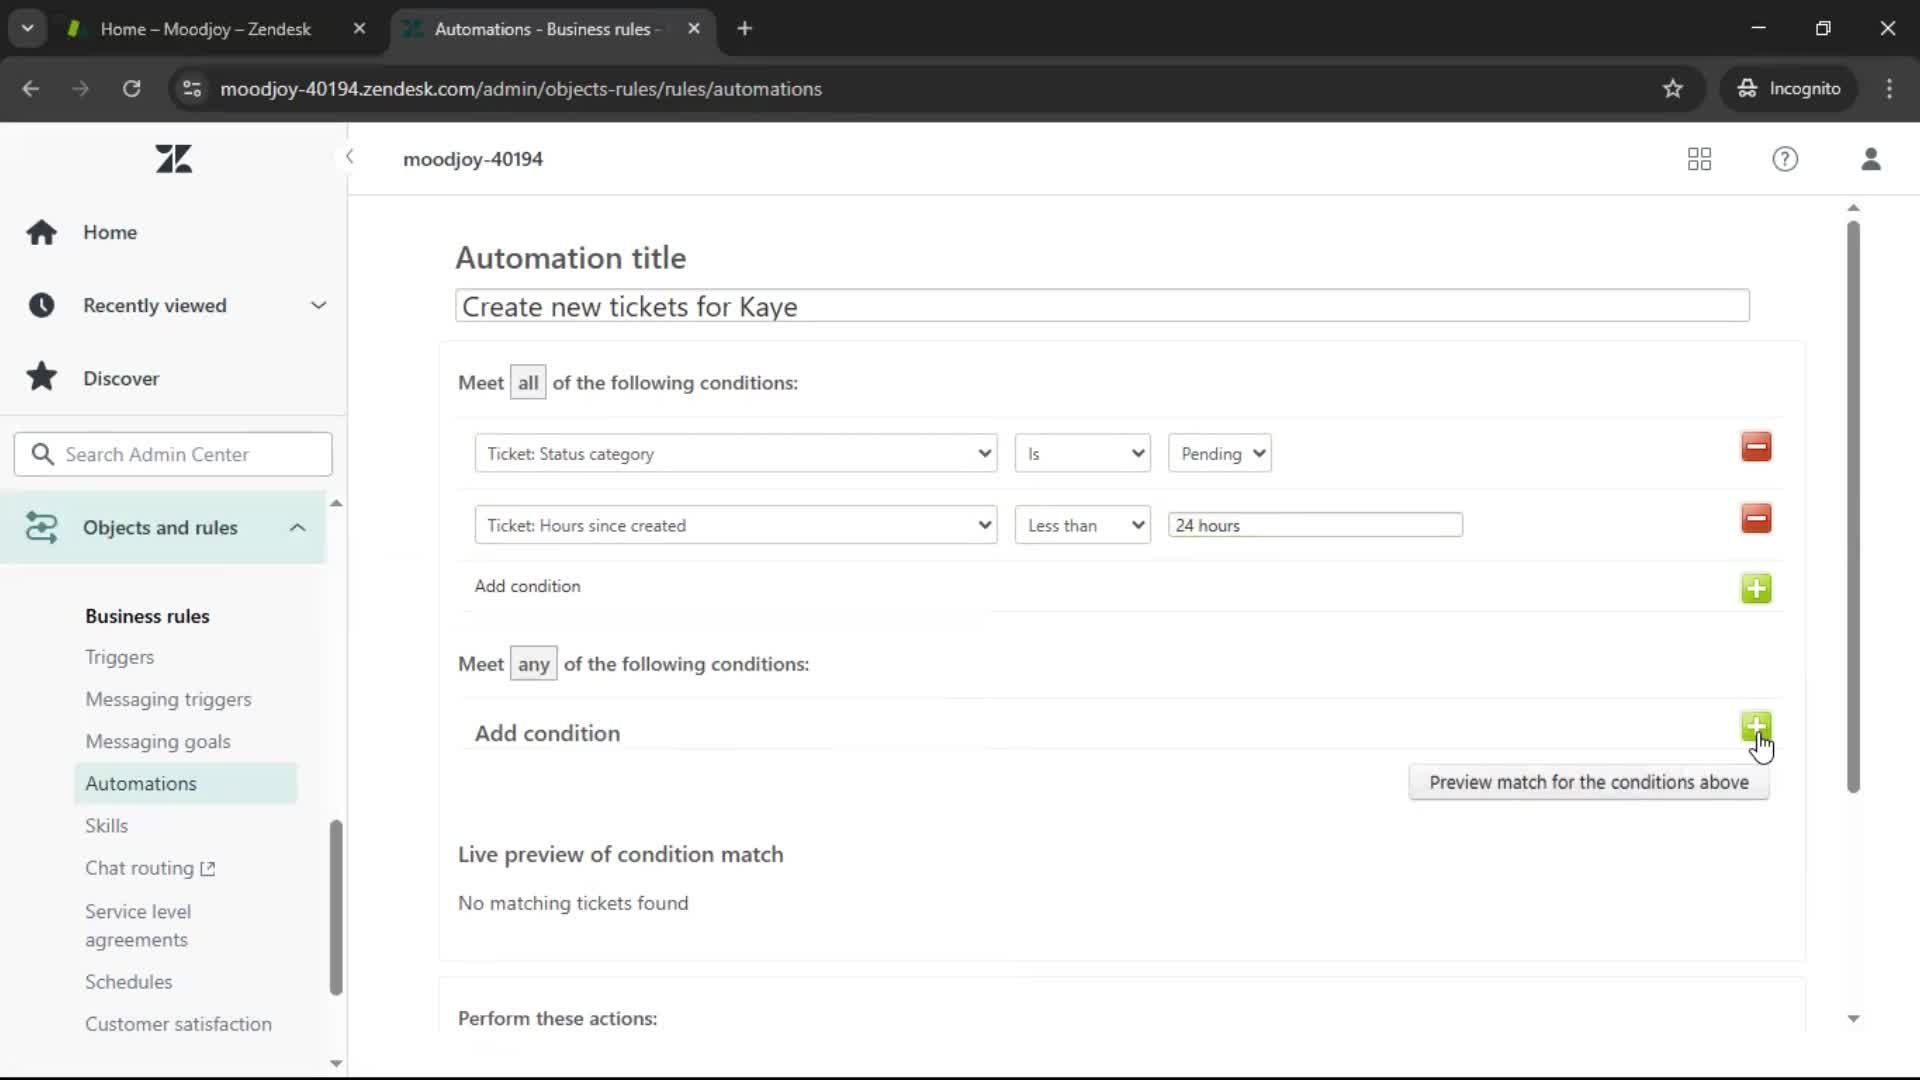Image resolution: width=1920 pixels, height=1080 pixels.
Task: Add condition to the 'all' section
Action: (1756, 588)
